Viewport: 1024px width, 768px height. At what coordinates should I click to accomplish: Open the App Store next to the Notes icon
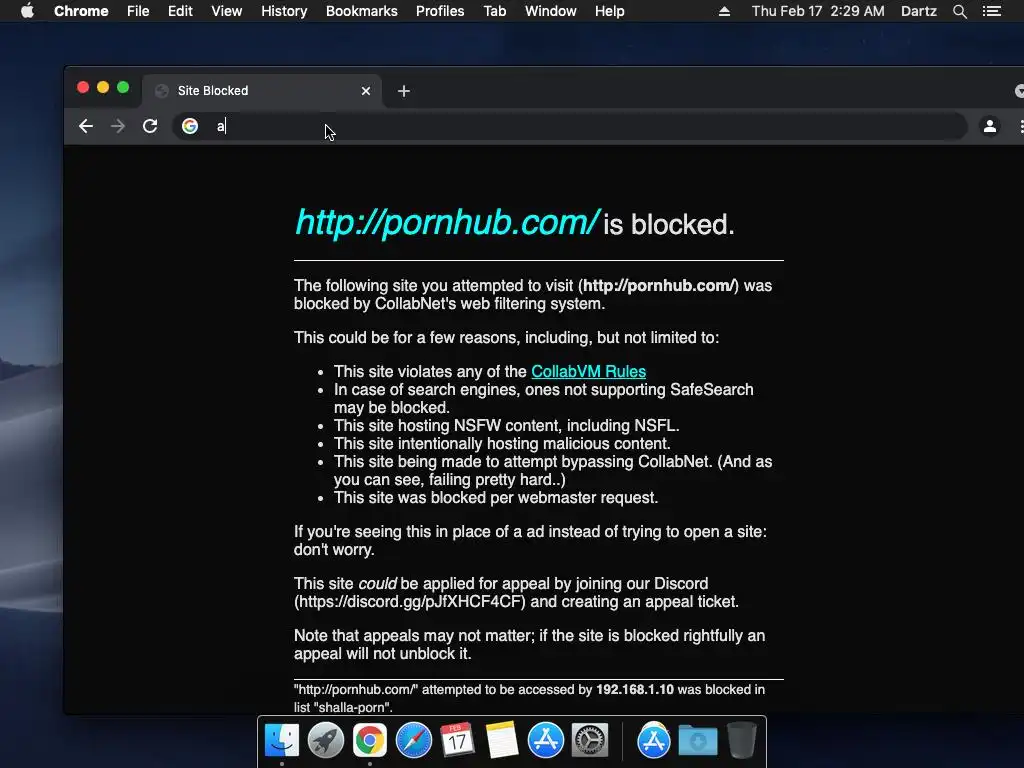pos(545,741)
